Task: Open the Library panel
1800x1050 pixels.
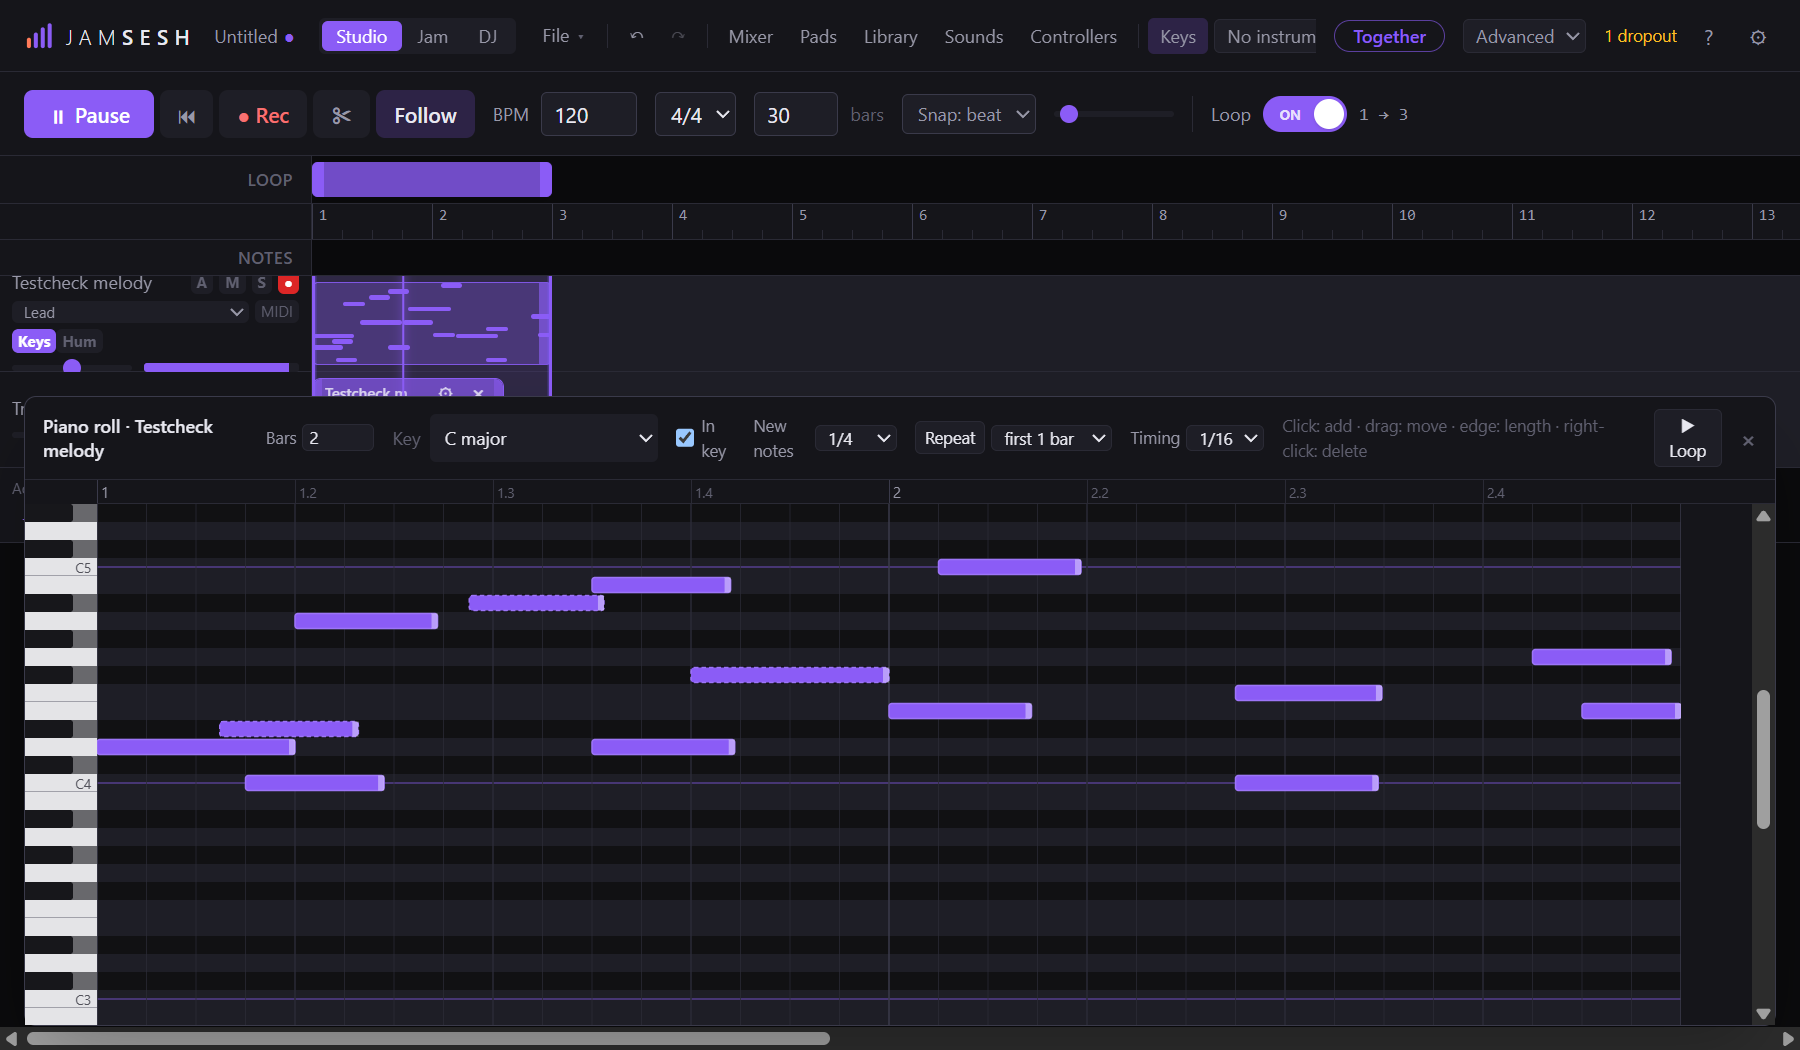Action: coord(890,37)
